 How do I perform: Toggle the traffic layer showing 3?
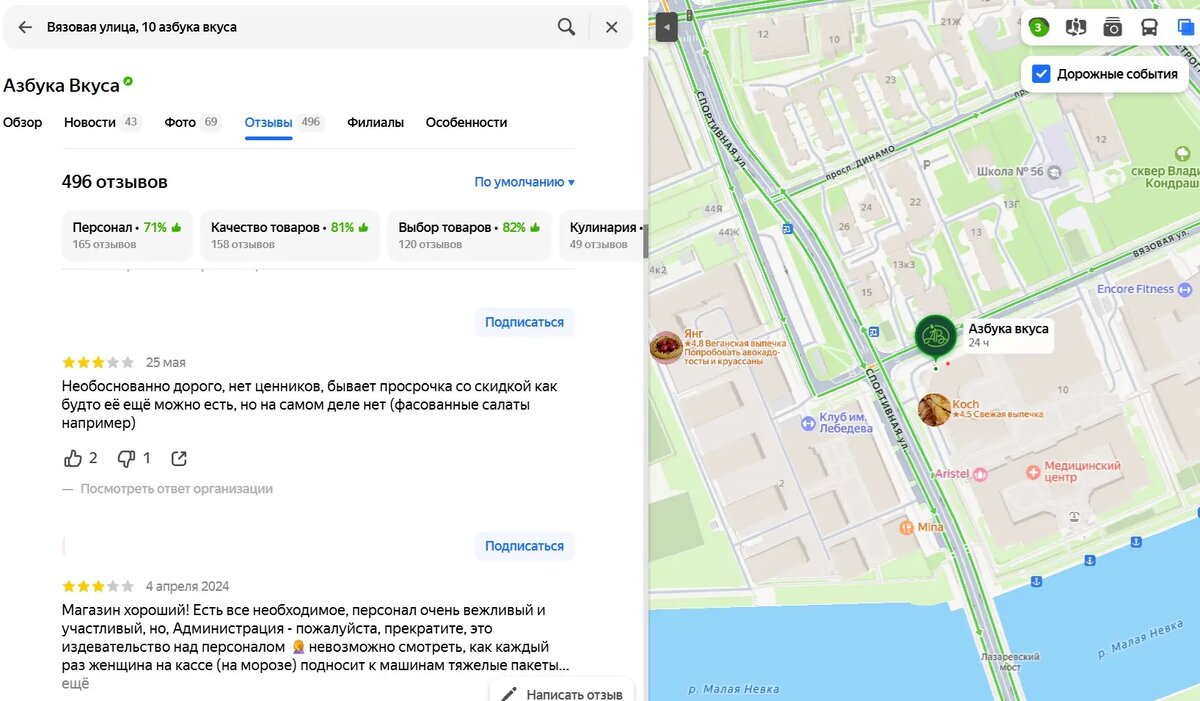point(1039,27)
